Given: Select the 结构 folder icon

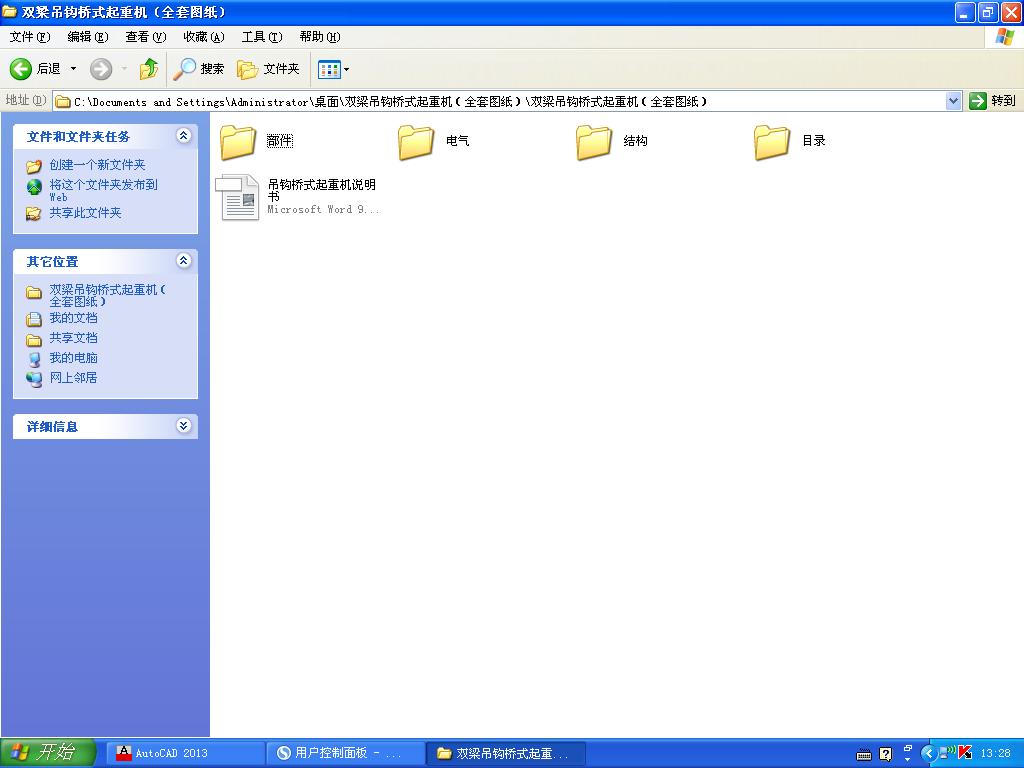Looking at the screenshot, I should 594,142.
